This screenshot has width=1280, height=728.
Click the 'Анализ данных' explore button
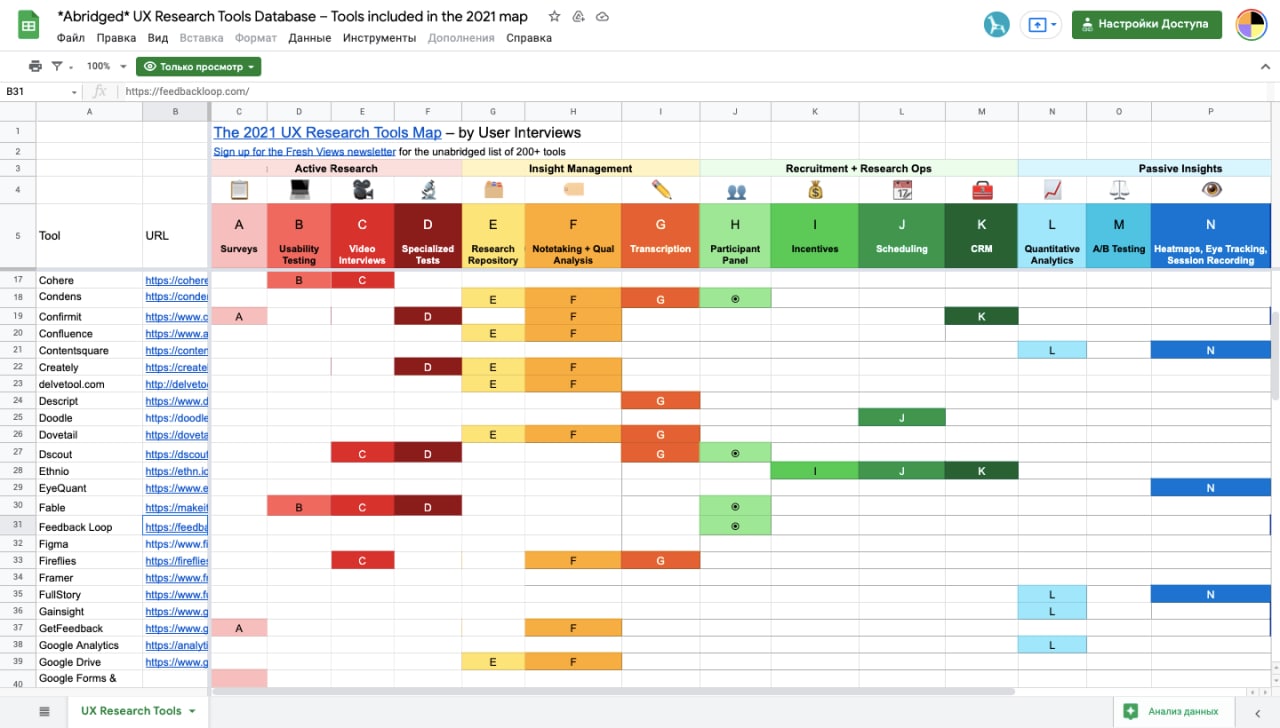pyautogui.click(x=1173, y=711)
